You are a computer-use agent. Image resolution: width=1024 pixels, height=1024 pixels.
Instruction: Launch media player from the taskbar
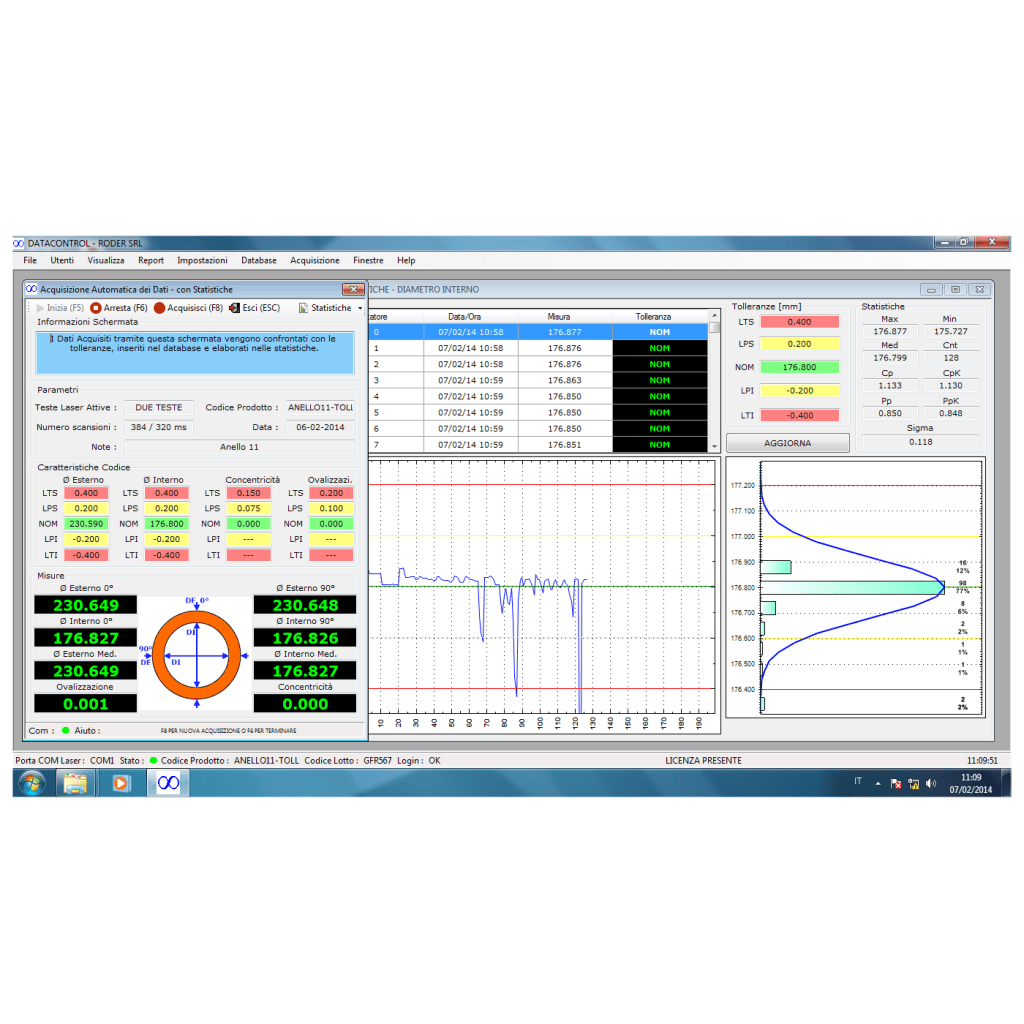121,783
